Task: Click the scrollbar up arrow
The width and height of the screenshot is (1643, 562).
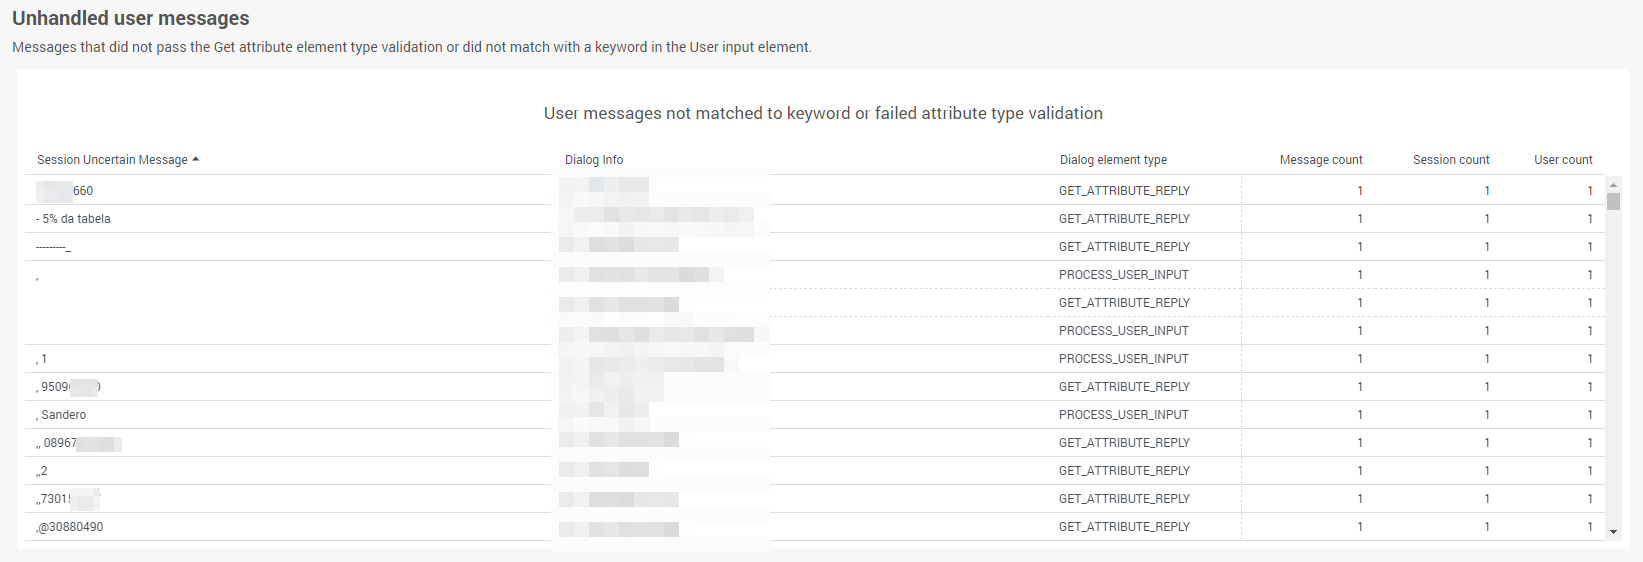Action: 1613,186
